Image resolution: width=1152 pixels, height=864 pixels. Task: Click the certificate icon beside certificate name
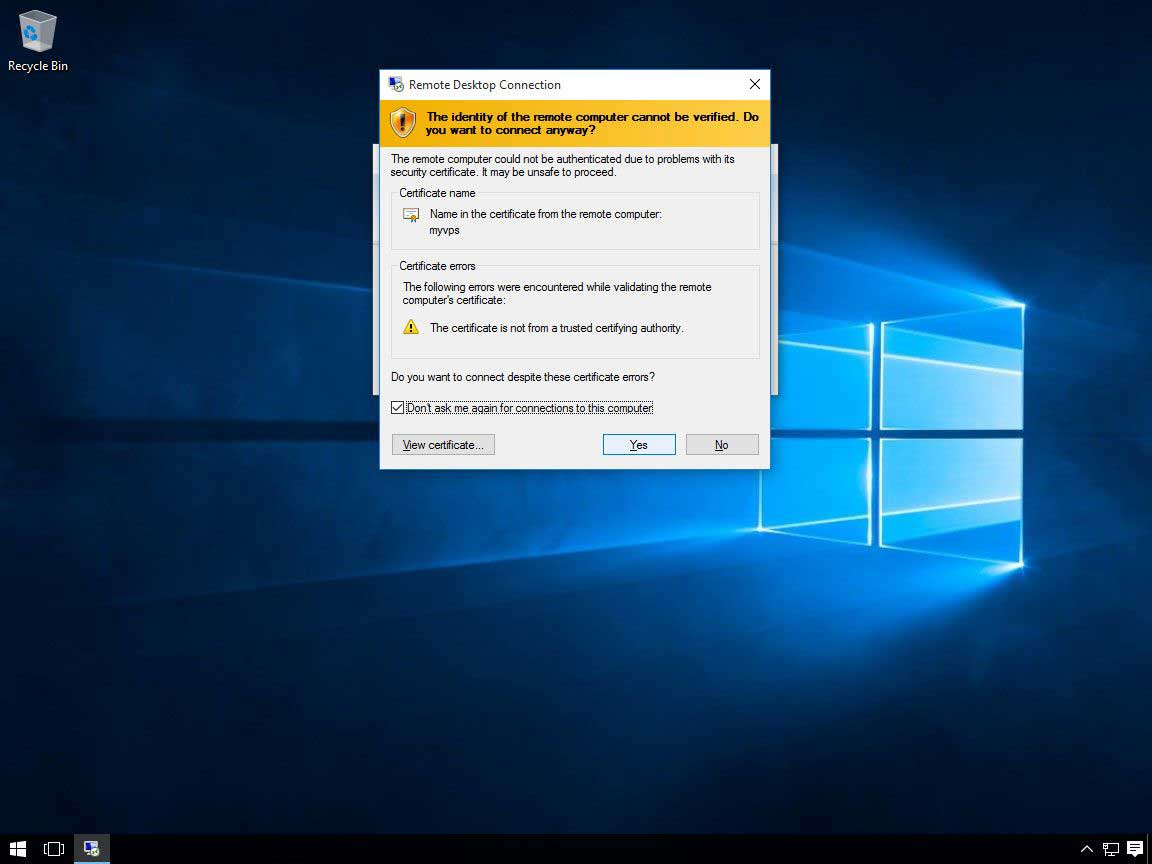(x=411, y=215)
